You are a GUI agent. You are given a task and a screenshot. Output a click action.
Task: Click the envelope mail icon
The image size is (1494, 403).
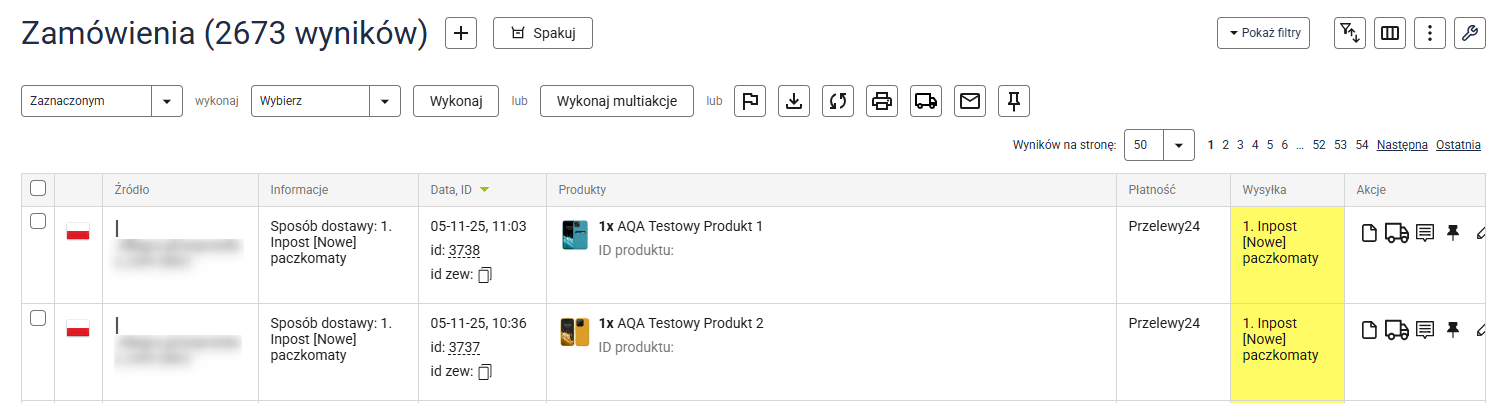click(x=970, y=101)
